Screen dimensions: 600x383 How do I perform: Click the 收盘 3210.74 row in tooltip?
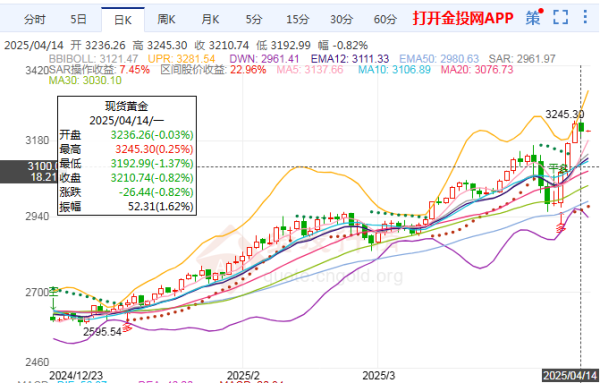127,178
